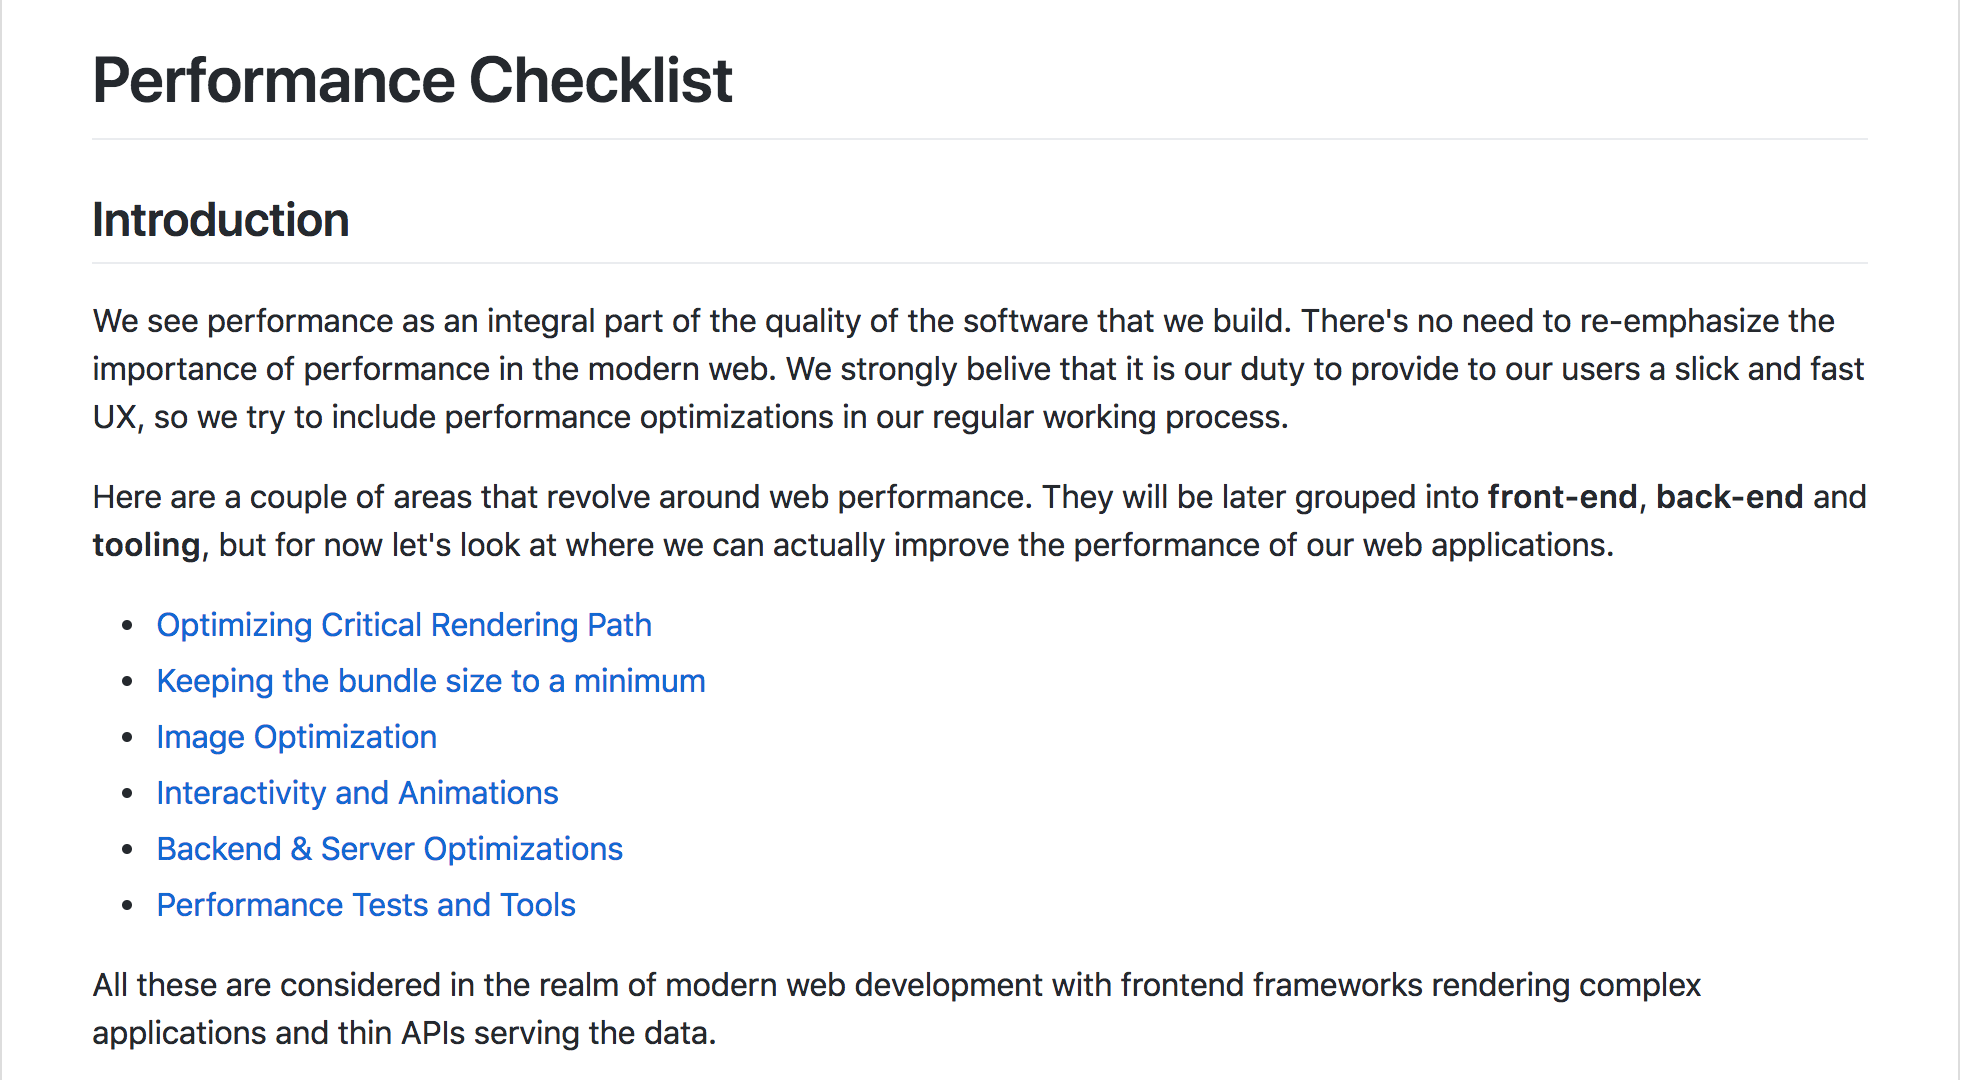This screenshot has width=1962, height=1080.
Task: Click the bold word tooling
Action: pos(147,545)
